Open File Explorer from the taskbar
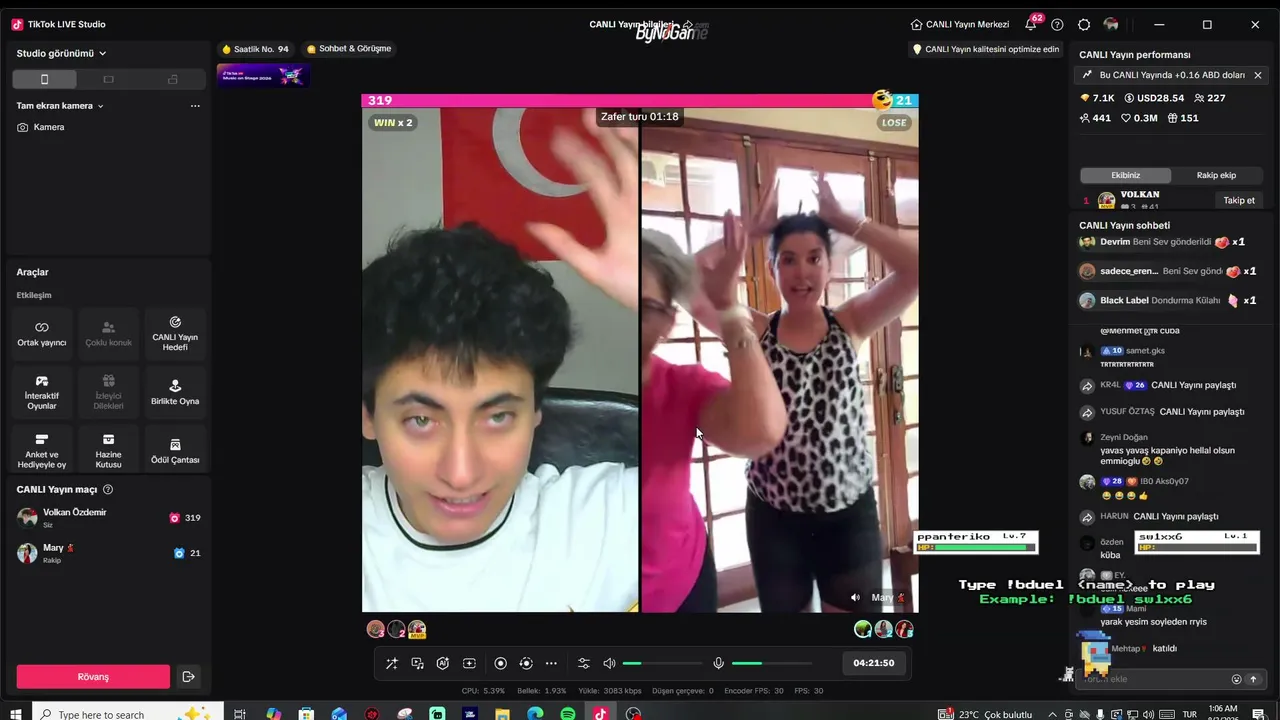The width and height of the screenshot is (1280, 720). click(x=502, y=714)
